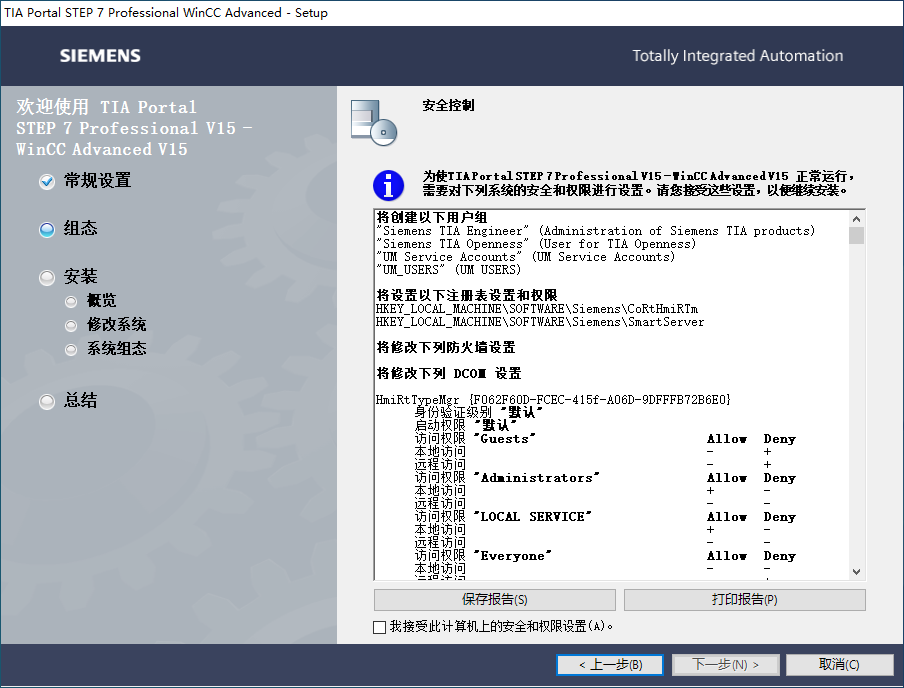The image size is (904, 688).
Task: Cancel setup with 取消(C) button
Action: tap(839, 665)
